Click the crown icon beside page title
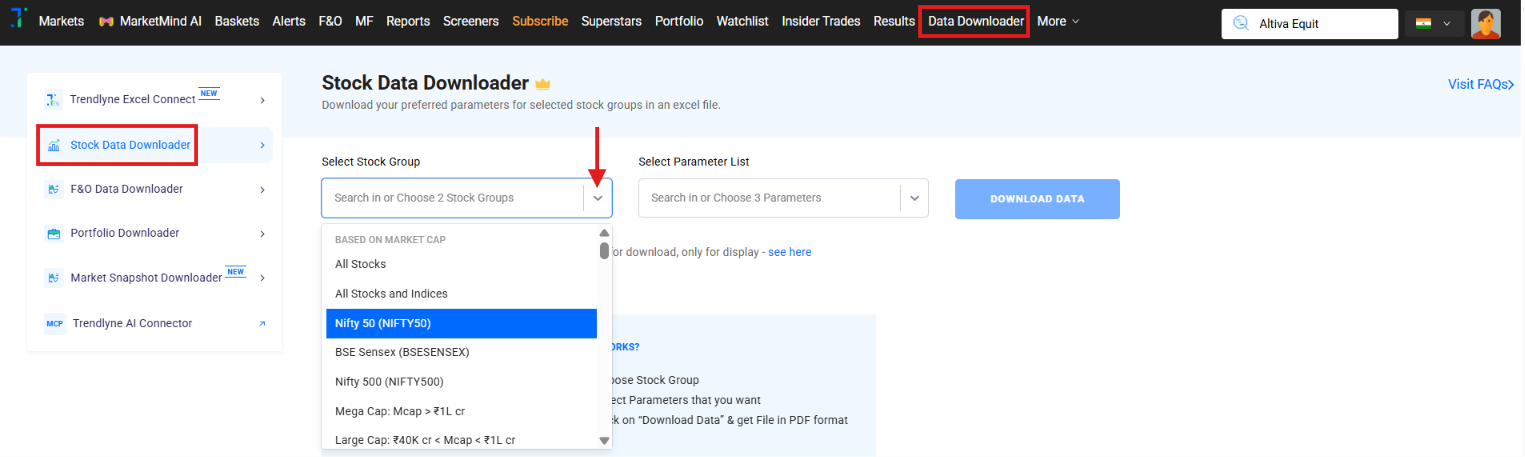This screenshot has width=1525, height=457. (x=543, y=83)
